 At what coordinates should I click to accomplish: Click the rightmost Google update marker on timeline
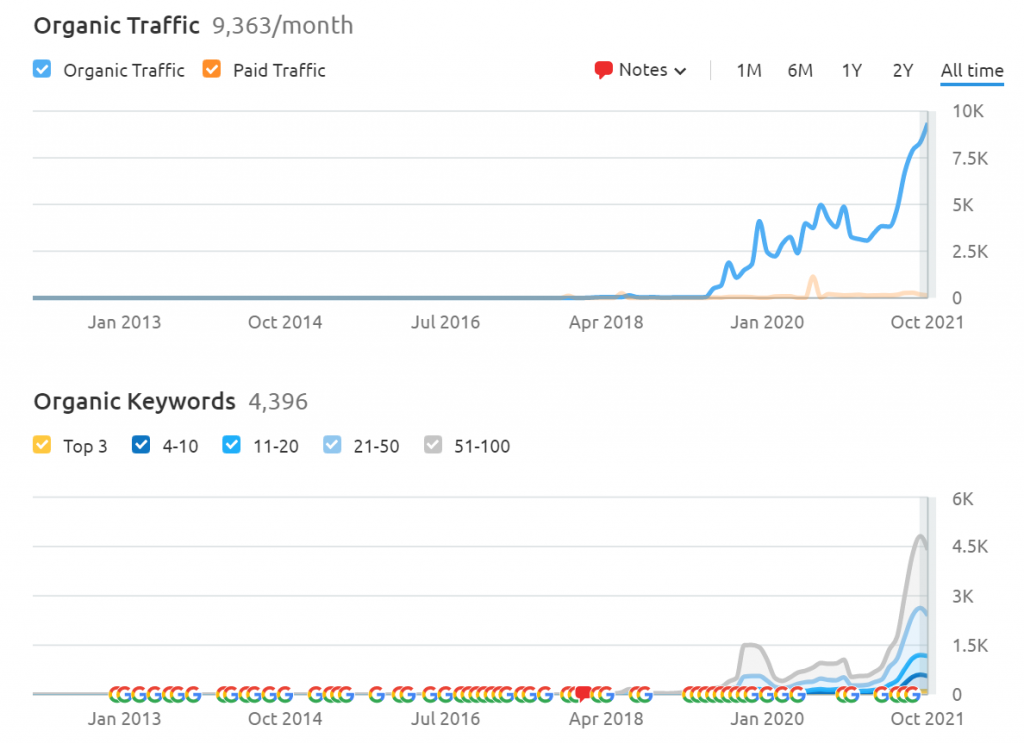911,694
